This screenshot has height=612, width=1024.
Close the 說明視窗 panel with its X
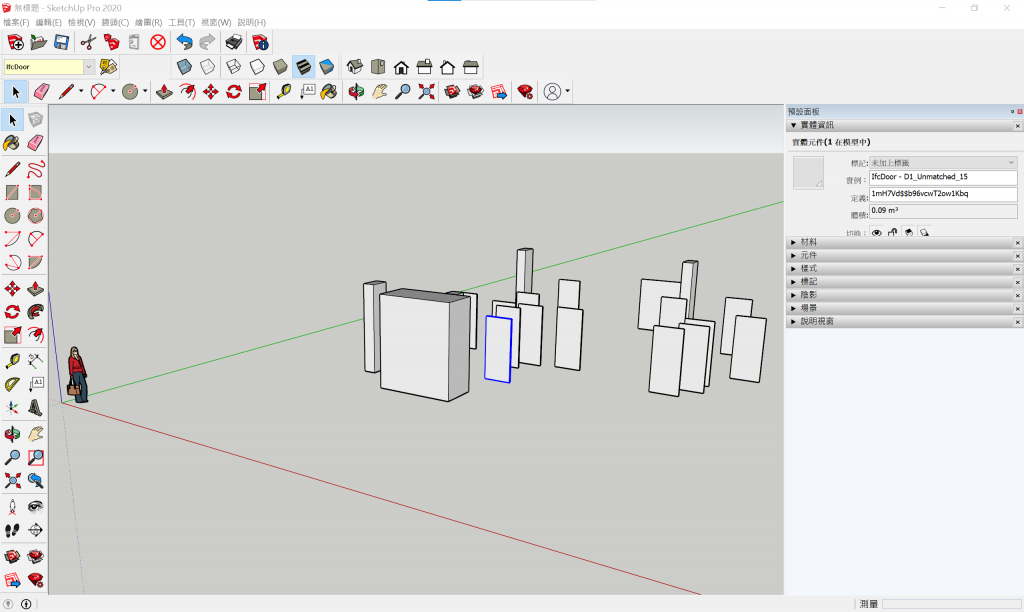click(1017, 322)
